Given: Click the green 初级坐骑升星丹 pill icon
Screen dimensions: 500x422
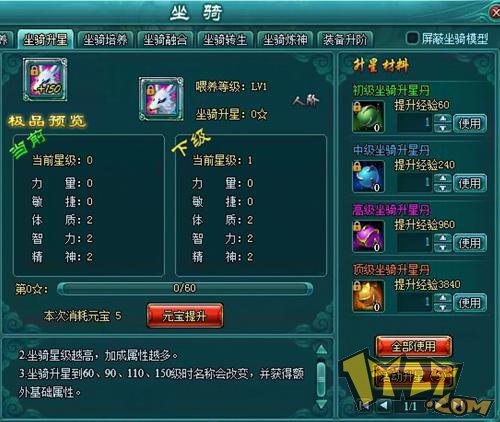Looking at the screenshot, I should tap(368, 117).
